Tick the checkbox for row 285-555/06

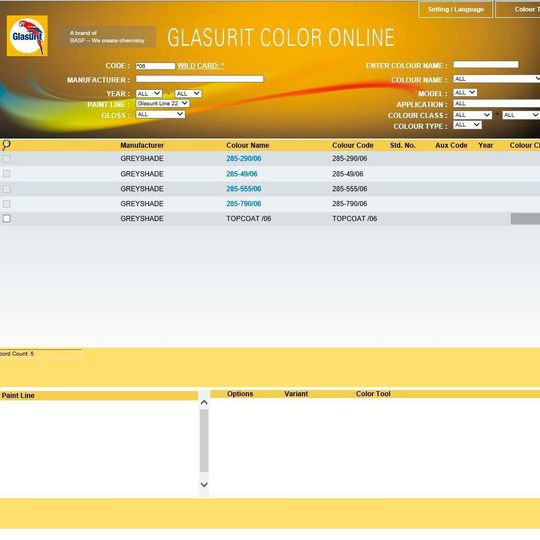coord(7,189)
